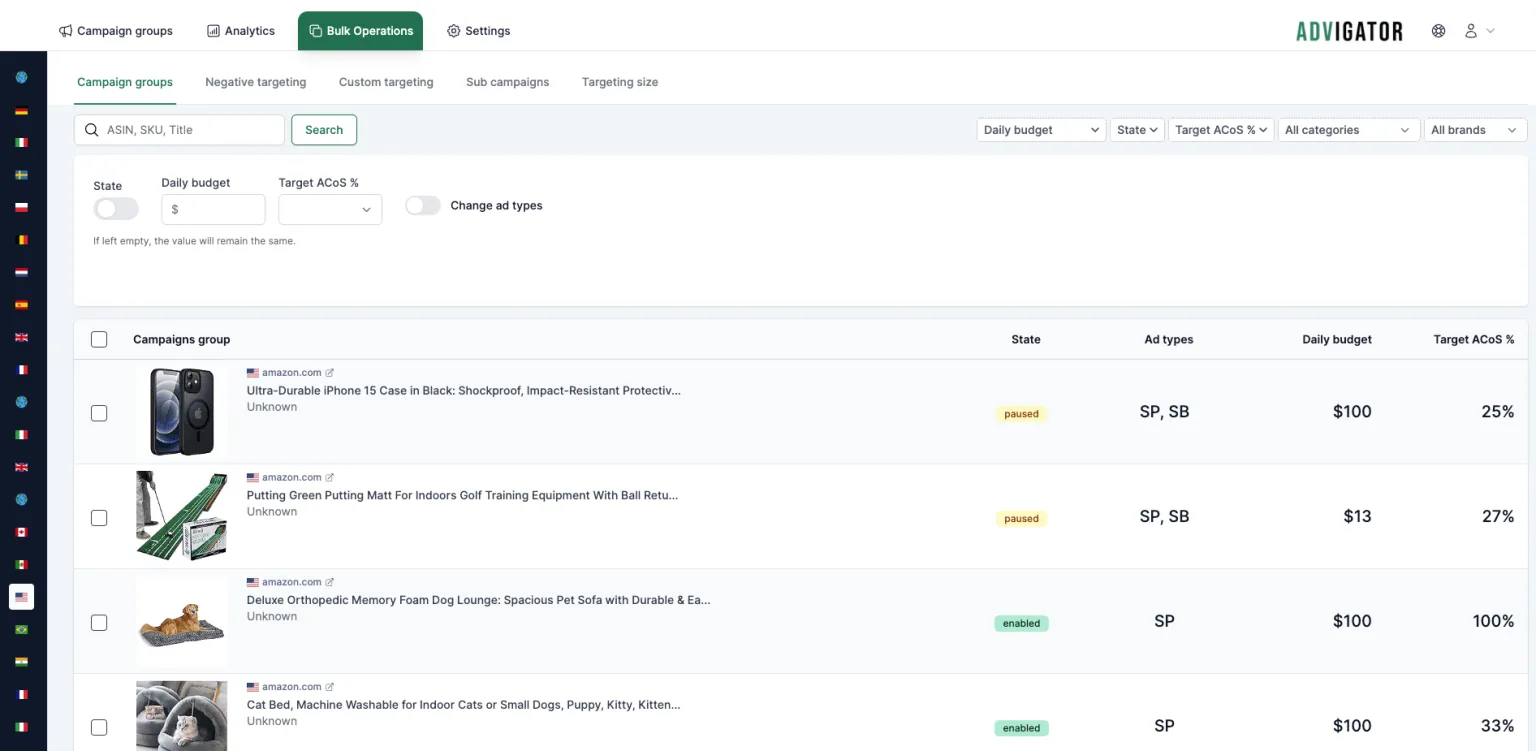
Task: Choose the Spain flag marketplace in sidebar
Action: [21, 305]
